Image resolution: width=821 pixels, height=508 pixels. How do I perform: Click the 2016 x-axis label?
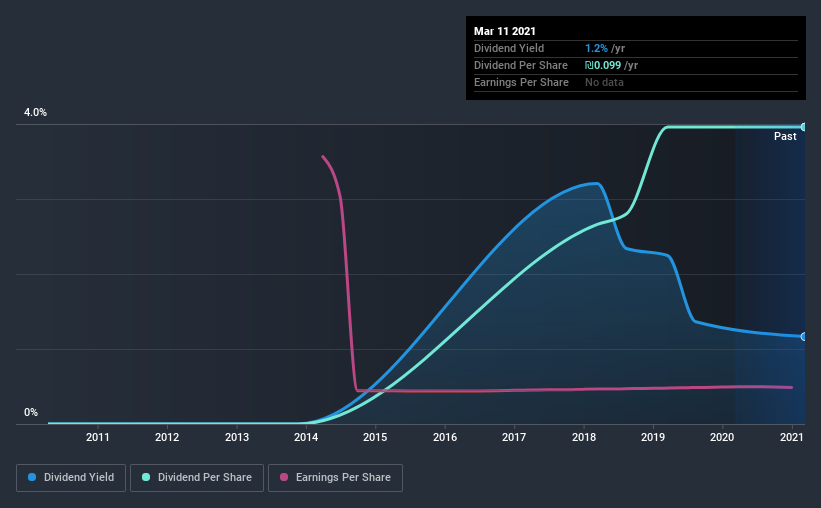445,437
